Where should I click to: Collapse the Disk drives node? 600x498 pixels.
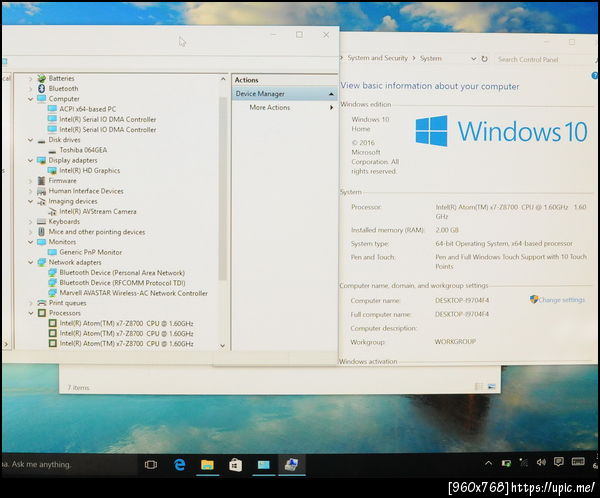[x=30, y=140]
